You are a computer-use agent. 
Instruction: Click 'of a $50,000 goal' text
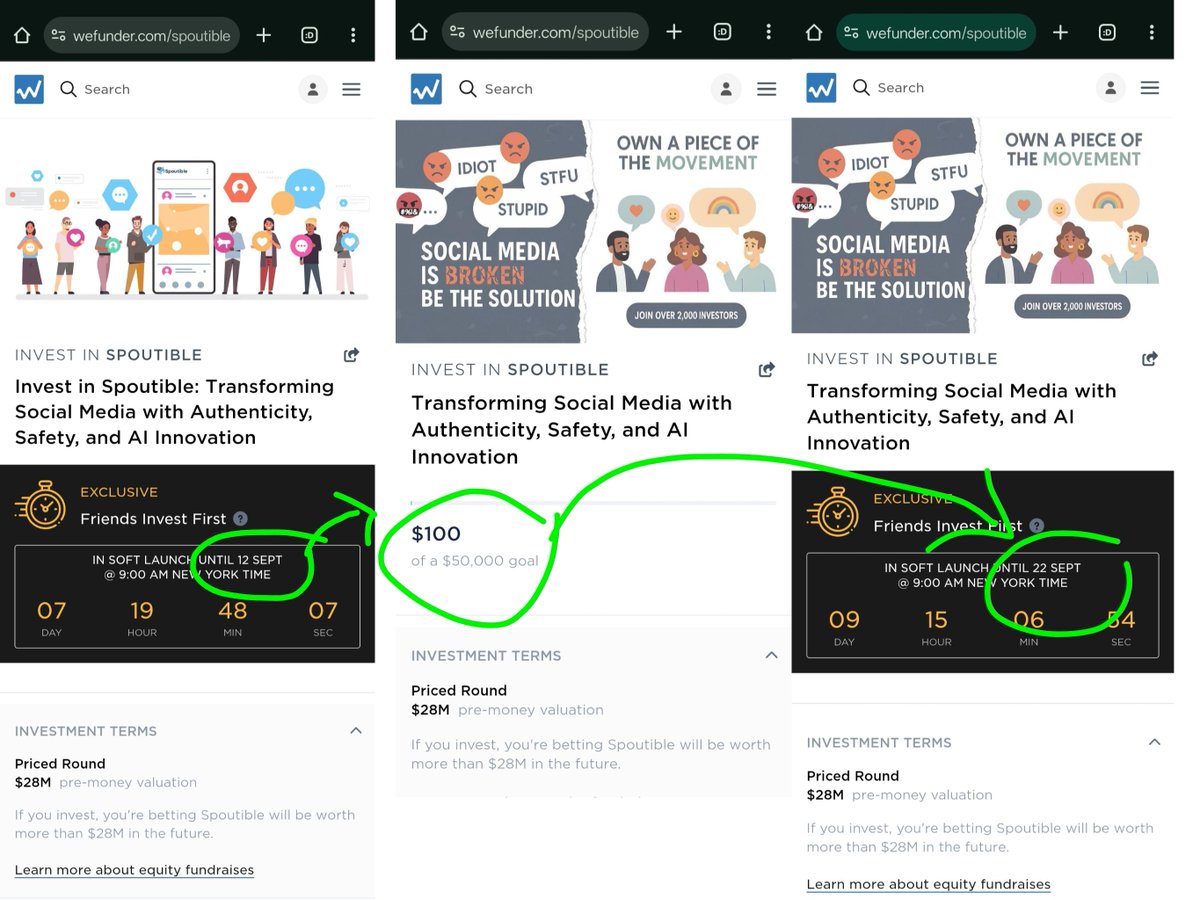click(475, 561)
